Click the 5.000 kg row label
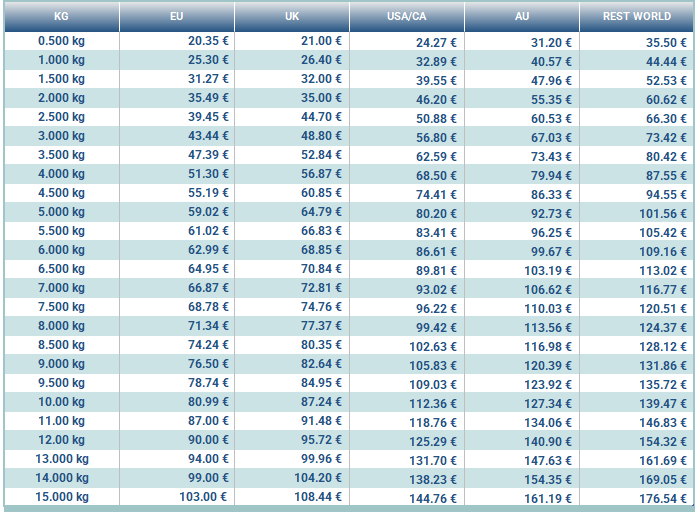Screen dimensions: 695x512 (x=62, y=212)
